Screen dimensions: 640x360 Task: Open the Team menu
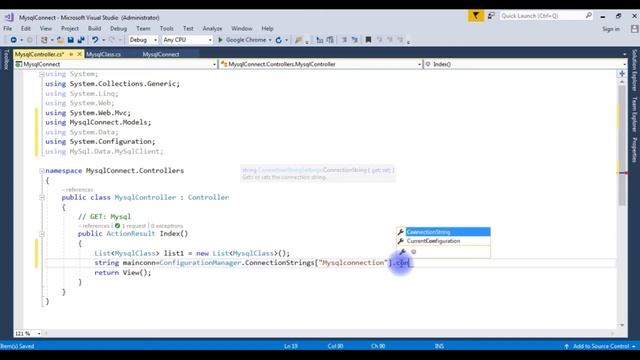click(x=143, y=29)
